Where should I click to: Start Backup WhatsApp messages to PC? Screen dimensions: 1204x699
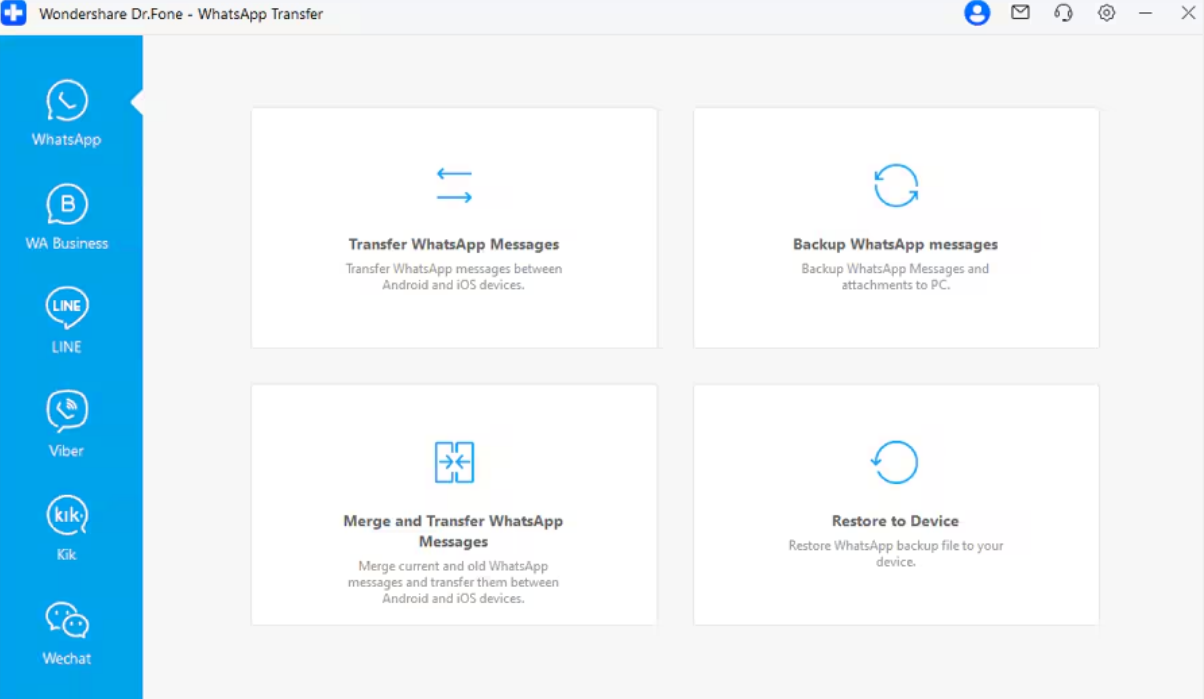pyautogui.click(x=896, y=244)
